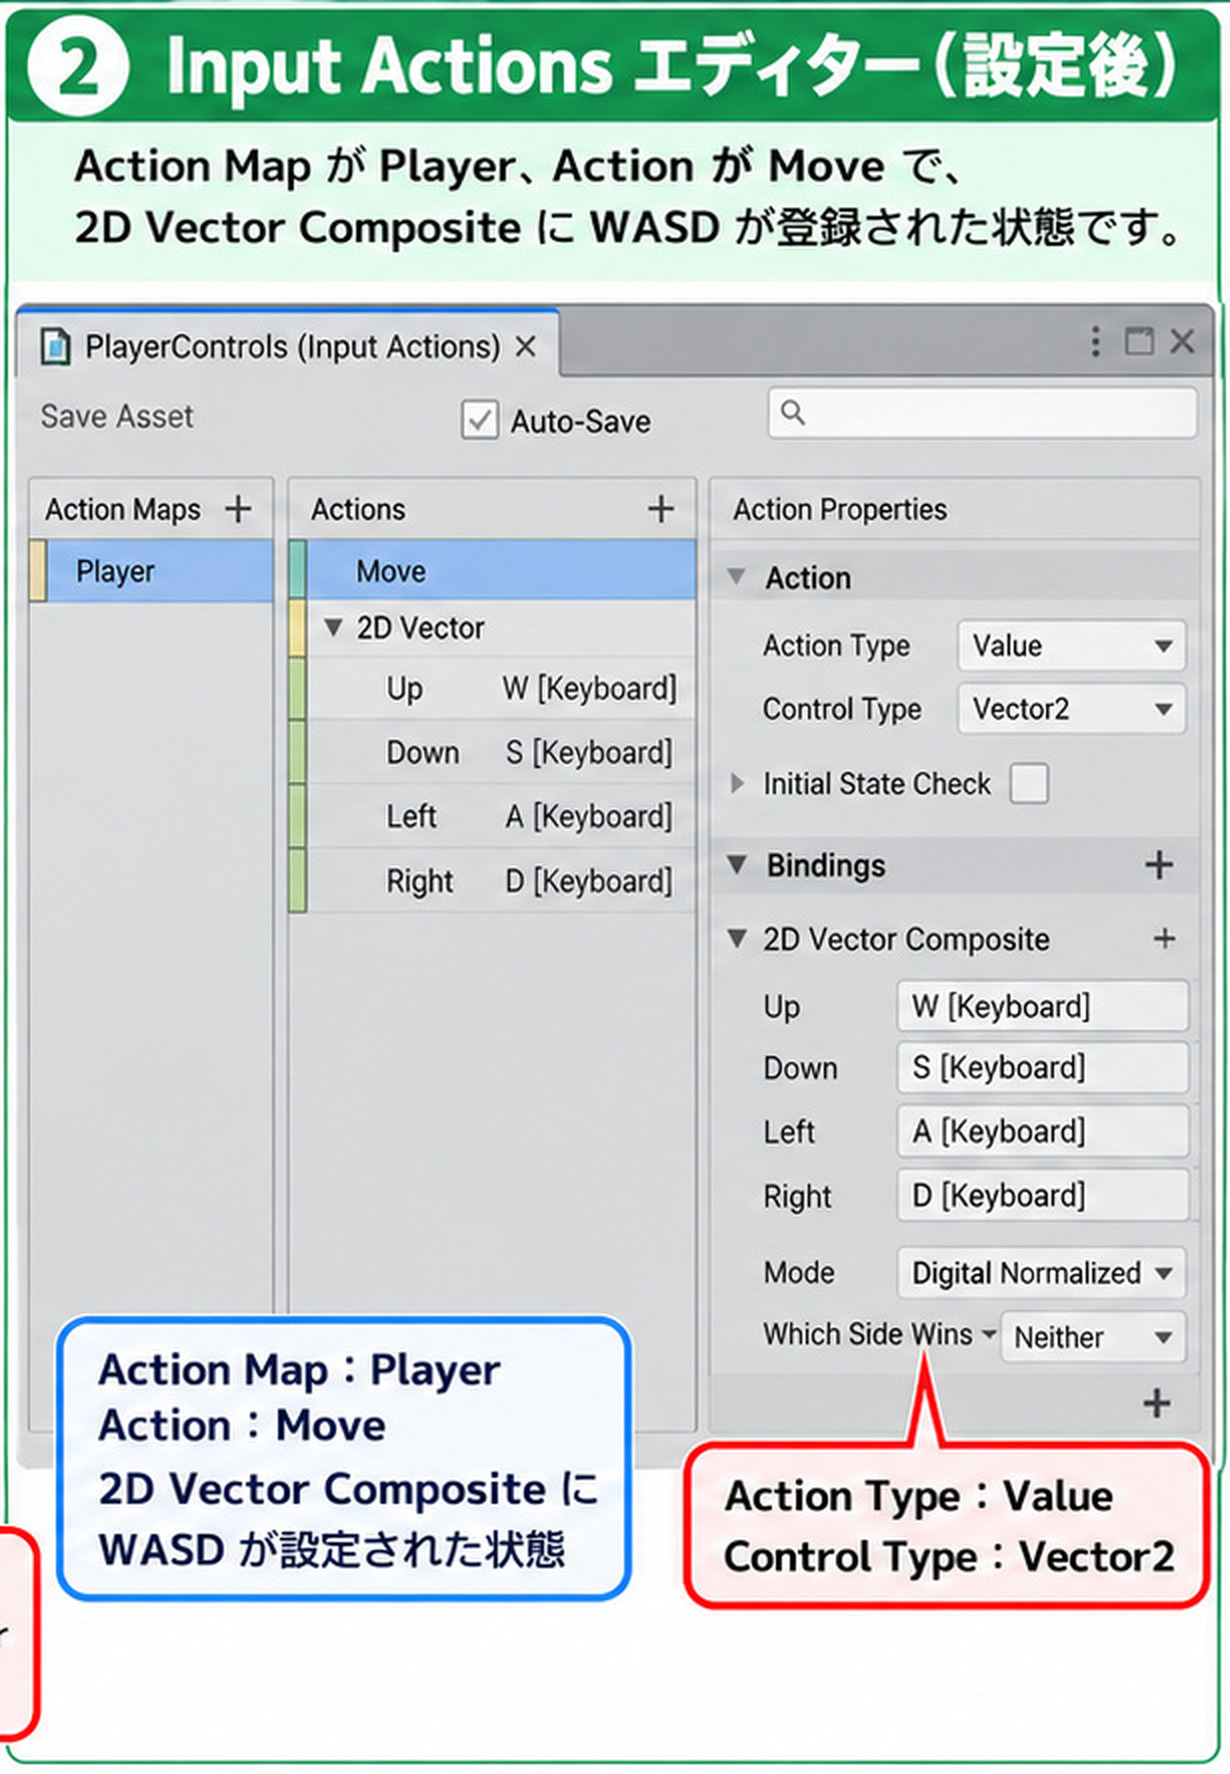
Task: Maximize the Input Actions editor window
Action: [x=1139, y=342]
